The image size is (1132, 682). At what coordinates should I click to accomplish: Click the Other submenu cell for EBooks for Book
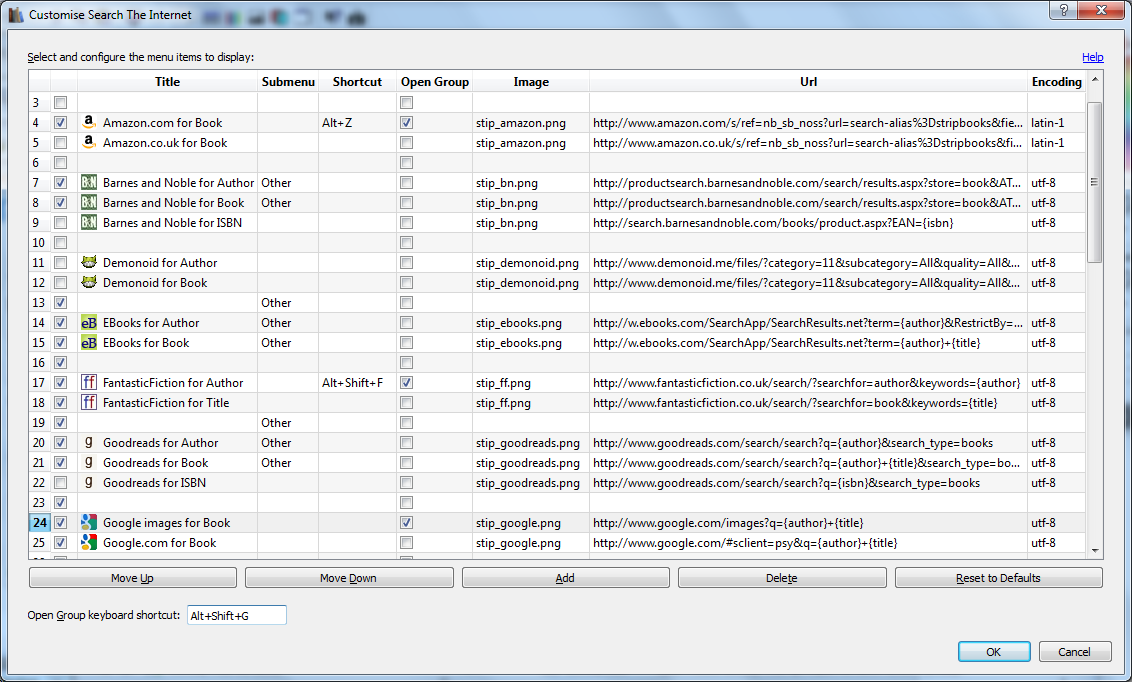click(288, 343)
